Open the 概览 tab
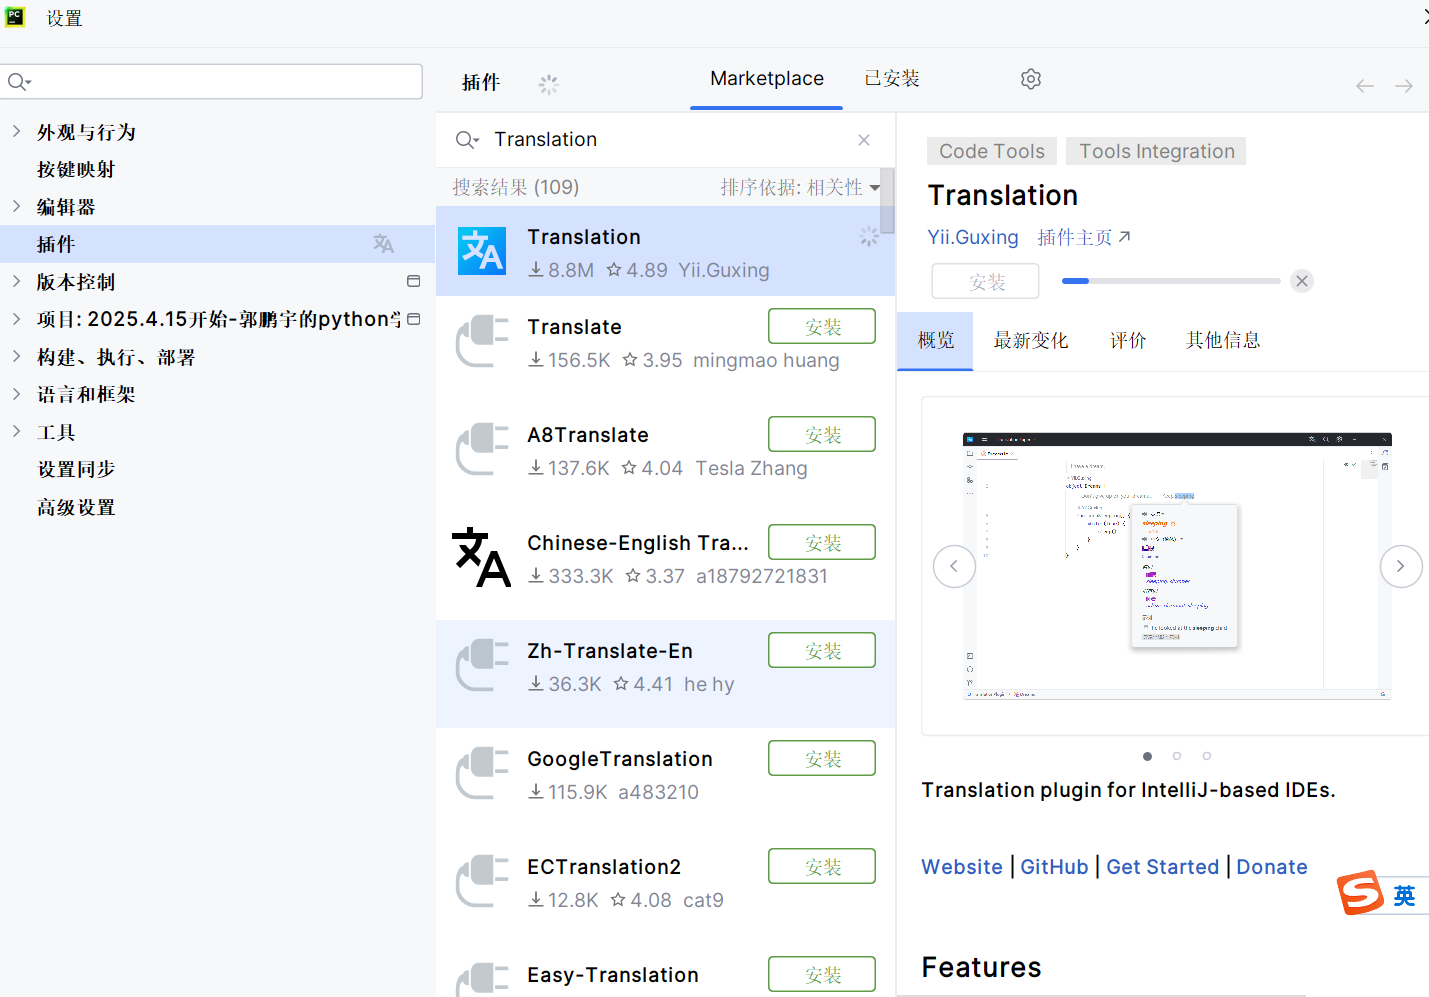 pyautogui.click(x=936, y=341)
